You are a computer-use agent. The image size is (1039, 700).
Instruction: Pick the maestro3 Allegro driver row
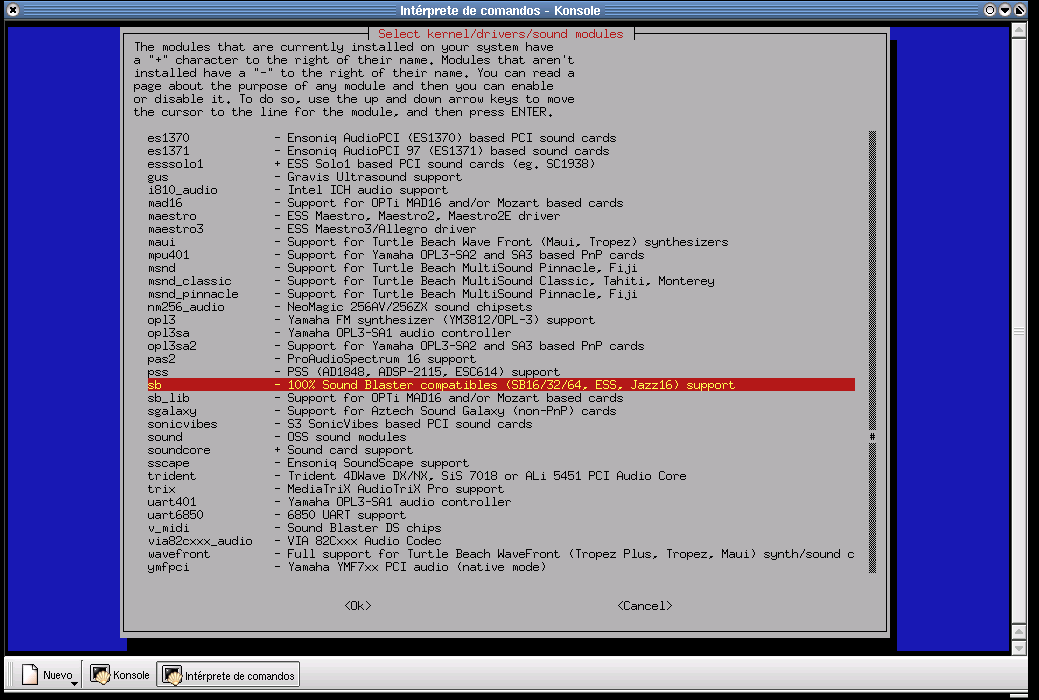[501, 229]
